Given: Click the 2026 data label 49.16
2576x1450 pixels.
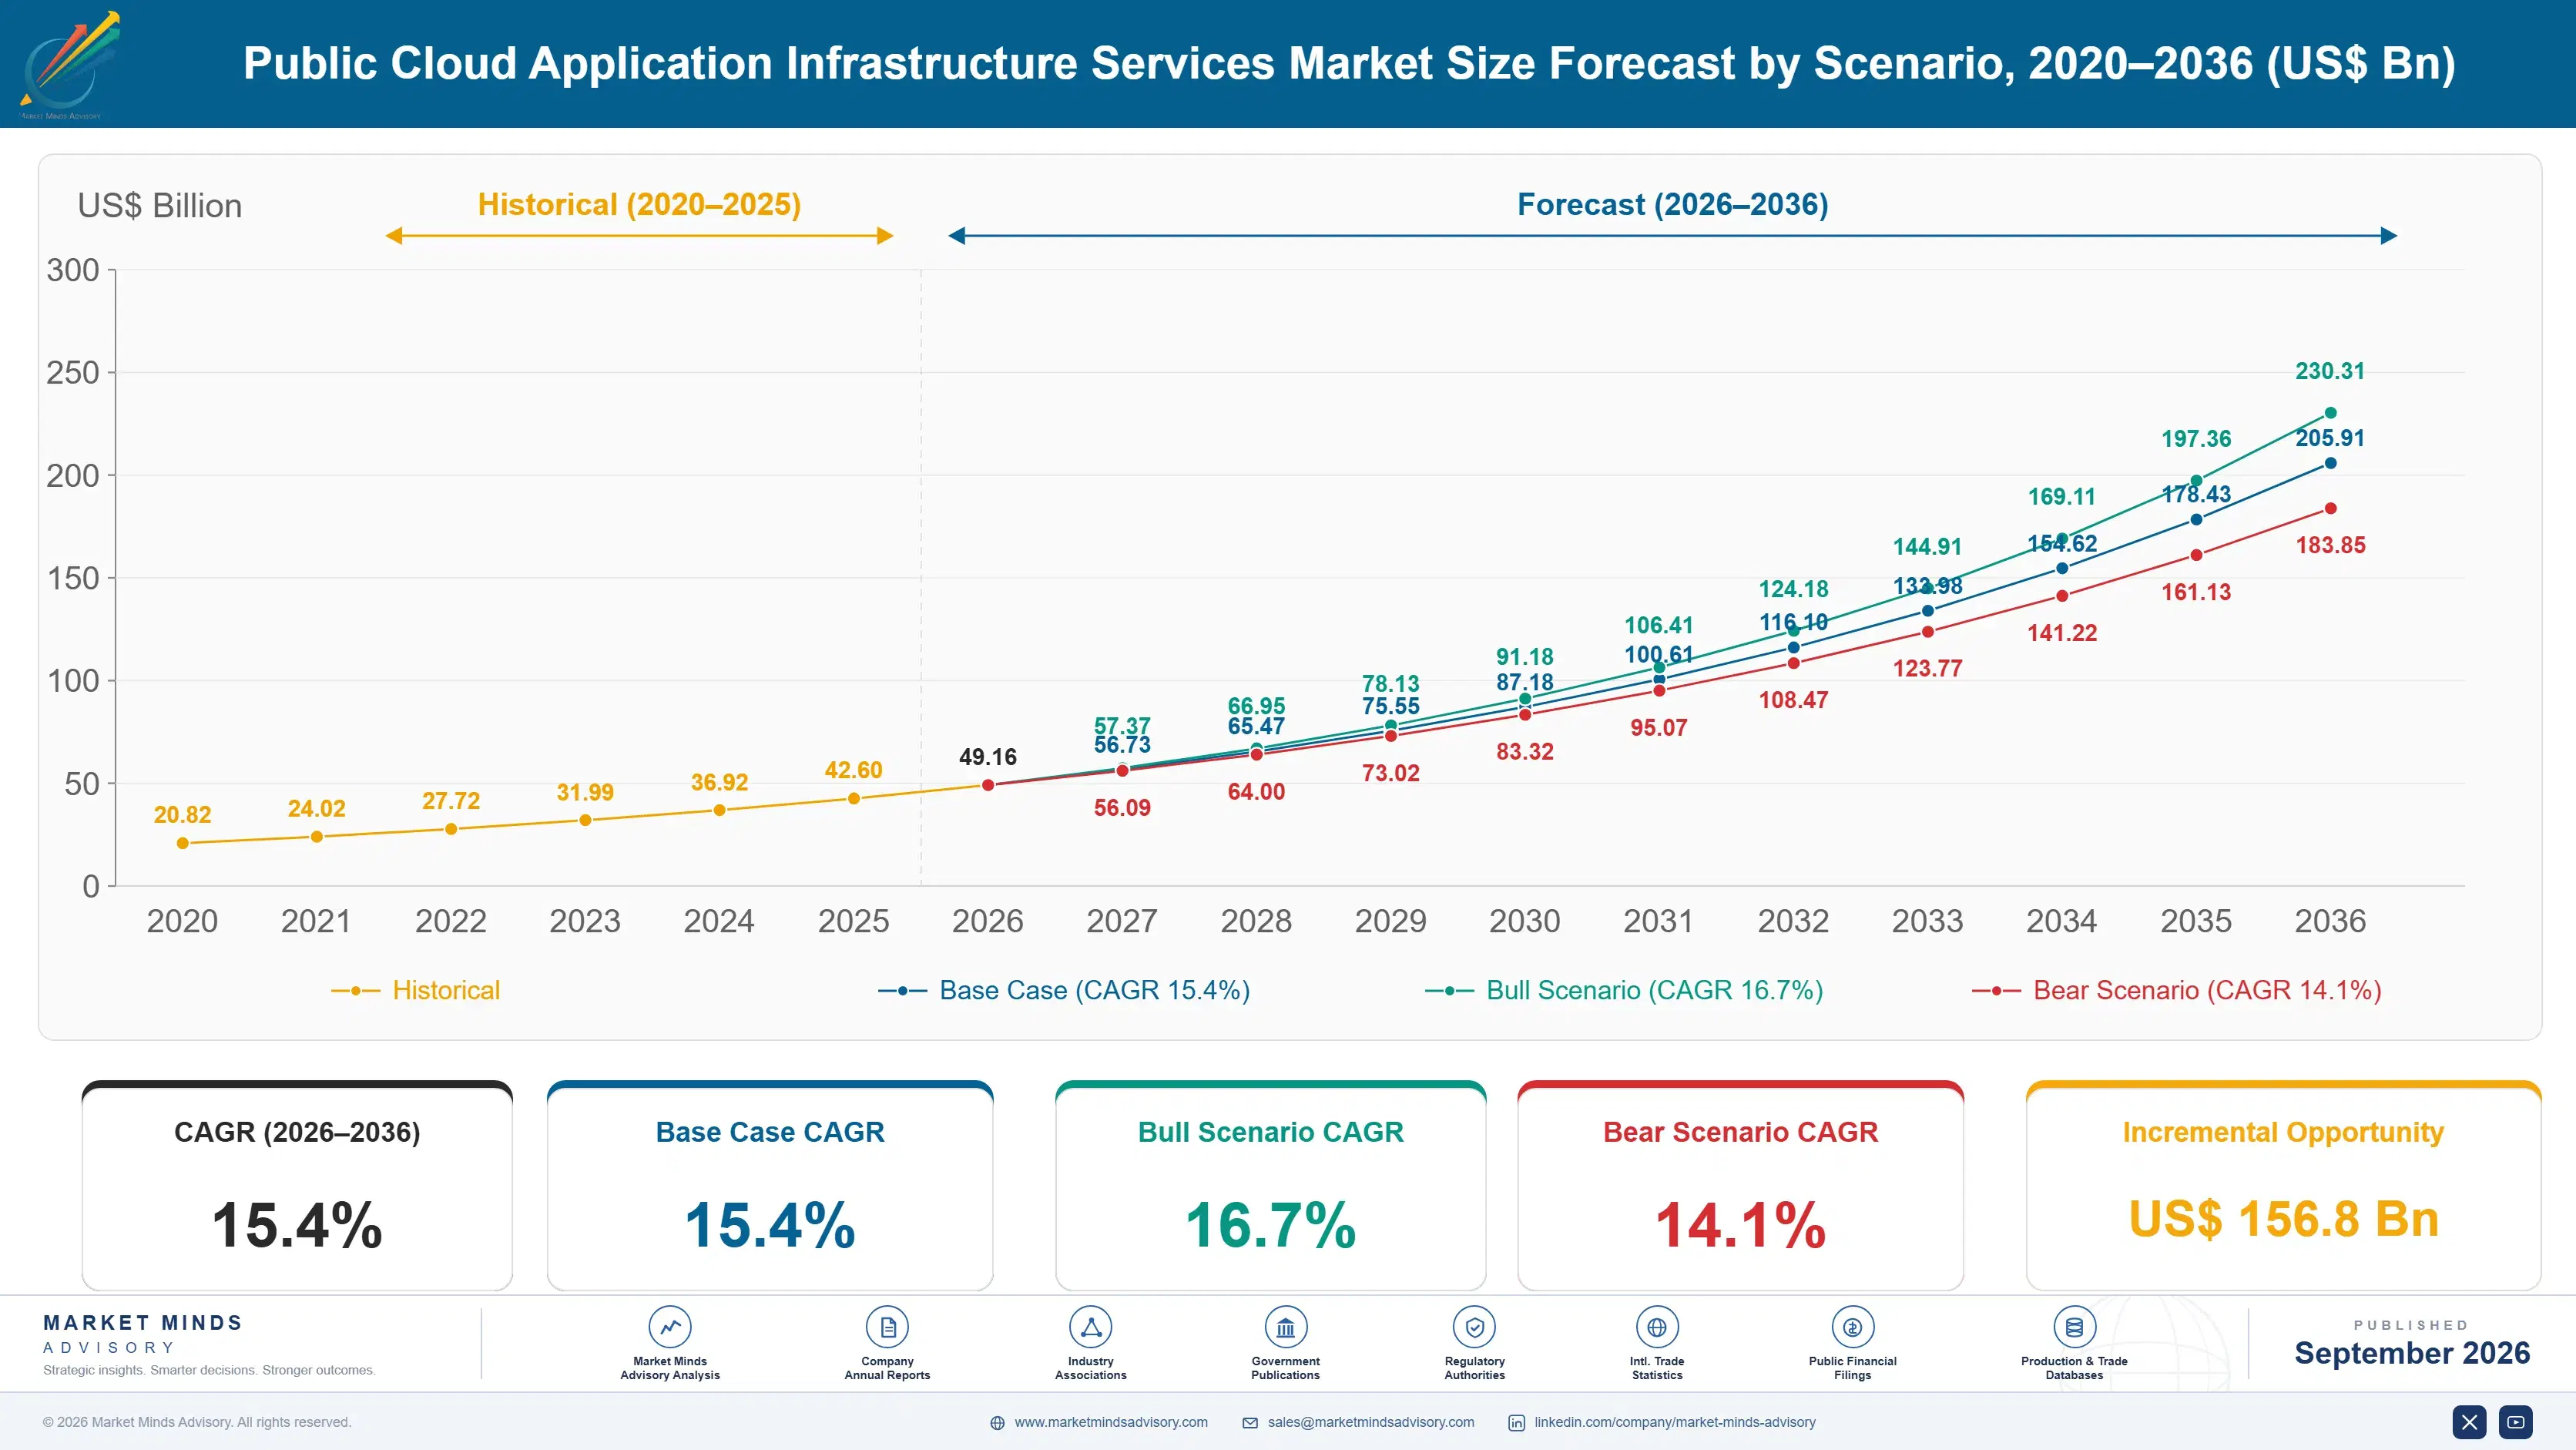Looking at the screenshot, I should tap(988, 757).
